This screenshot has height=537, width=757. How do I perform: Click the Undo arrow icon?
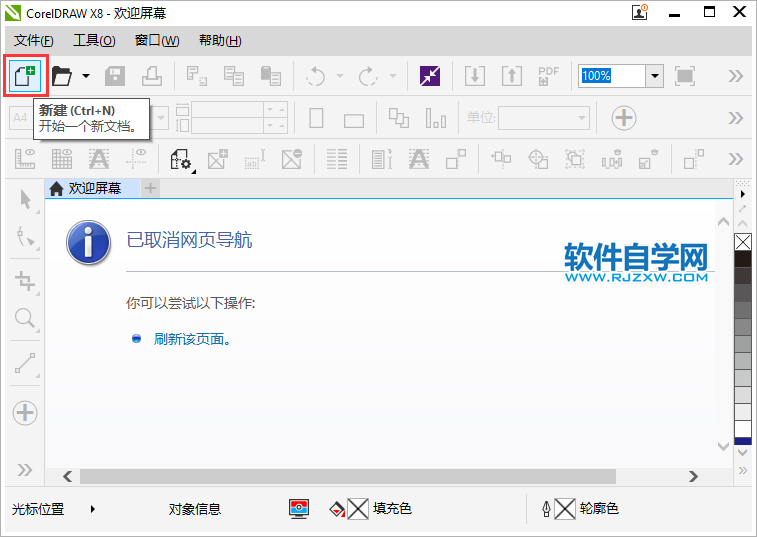(315, 76)
